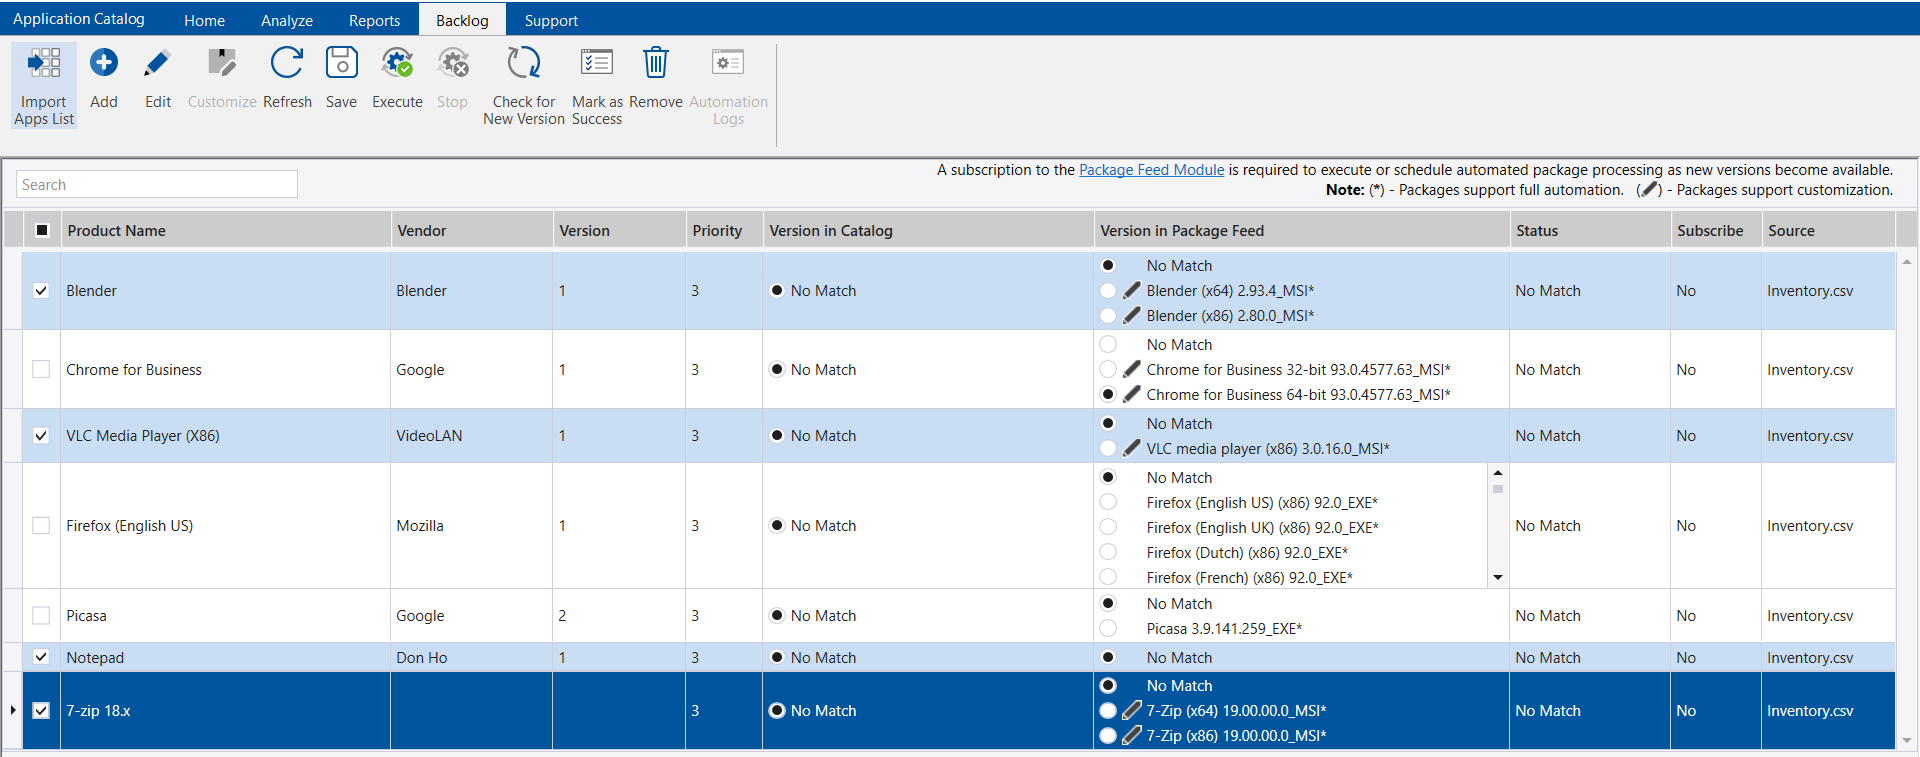1920x757 pixels.
Task: Click Firefox package list scroll down arrow
Action: pyautogui.click(x=1497, y=577)
